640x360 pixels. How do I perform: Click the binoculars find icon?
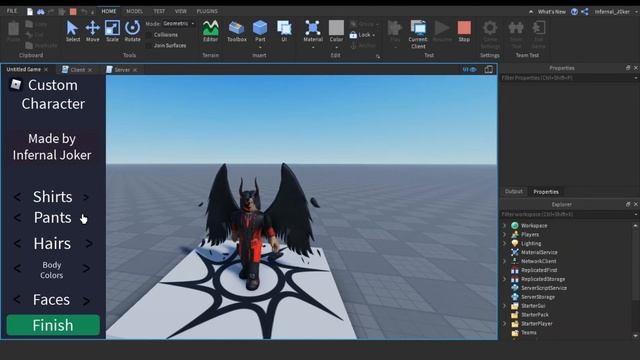tap(40, 11)
